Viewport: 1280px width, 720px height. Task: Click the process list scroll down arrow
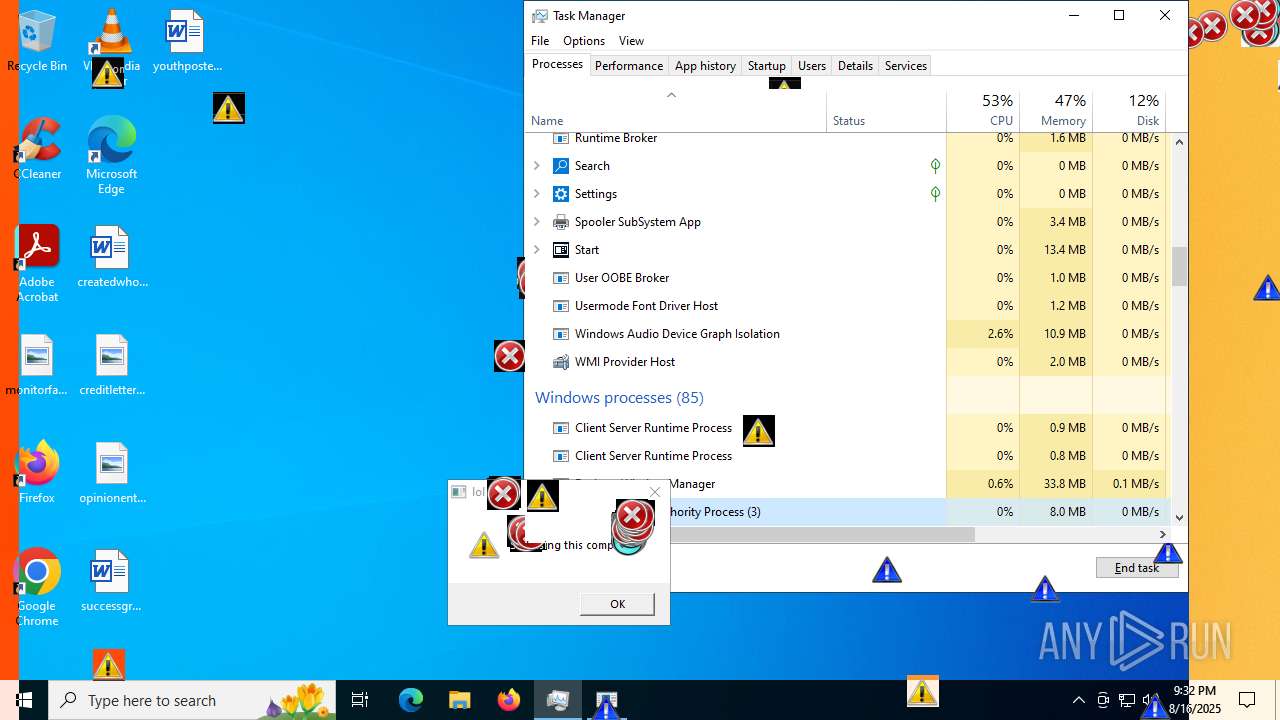click(1179, 518)
